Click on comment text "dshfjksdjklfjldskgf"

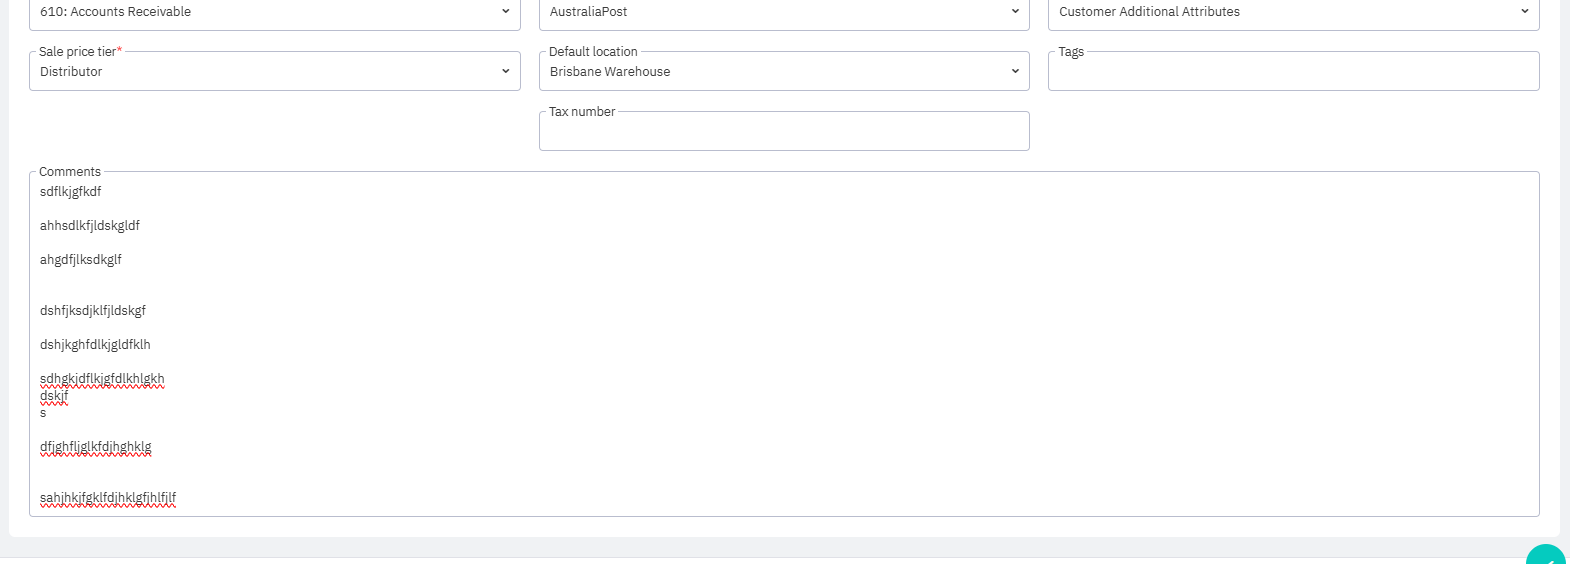point(93,311)
